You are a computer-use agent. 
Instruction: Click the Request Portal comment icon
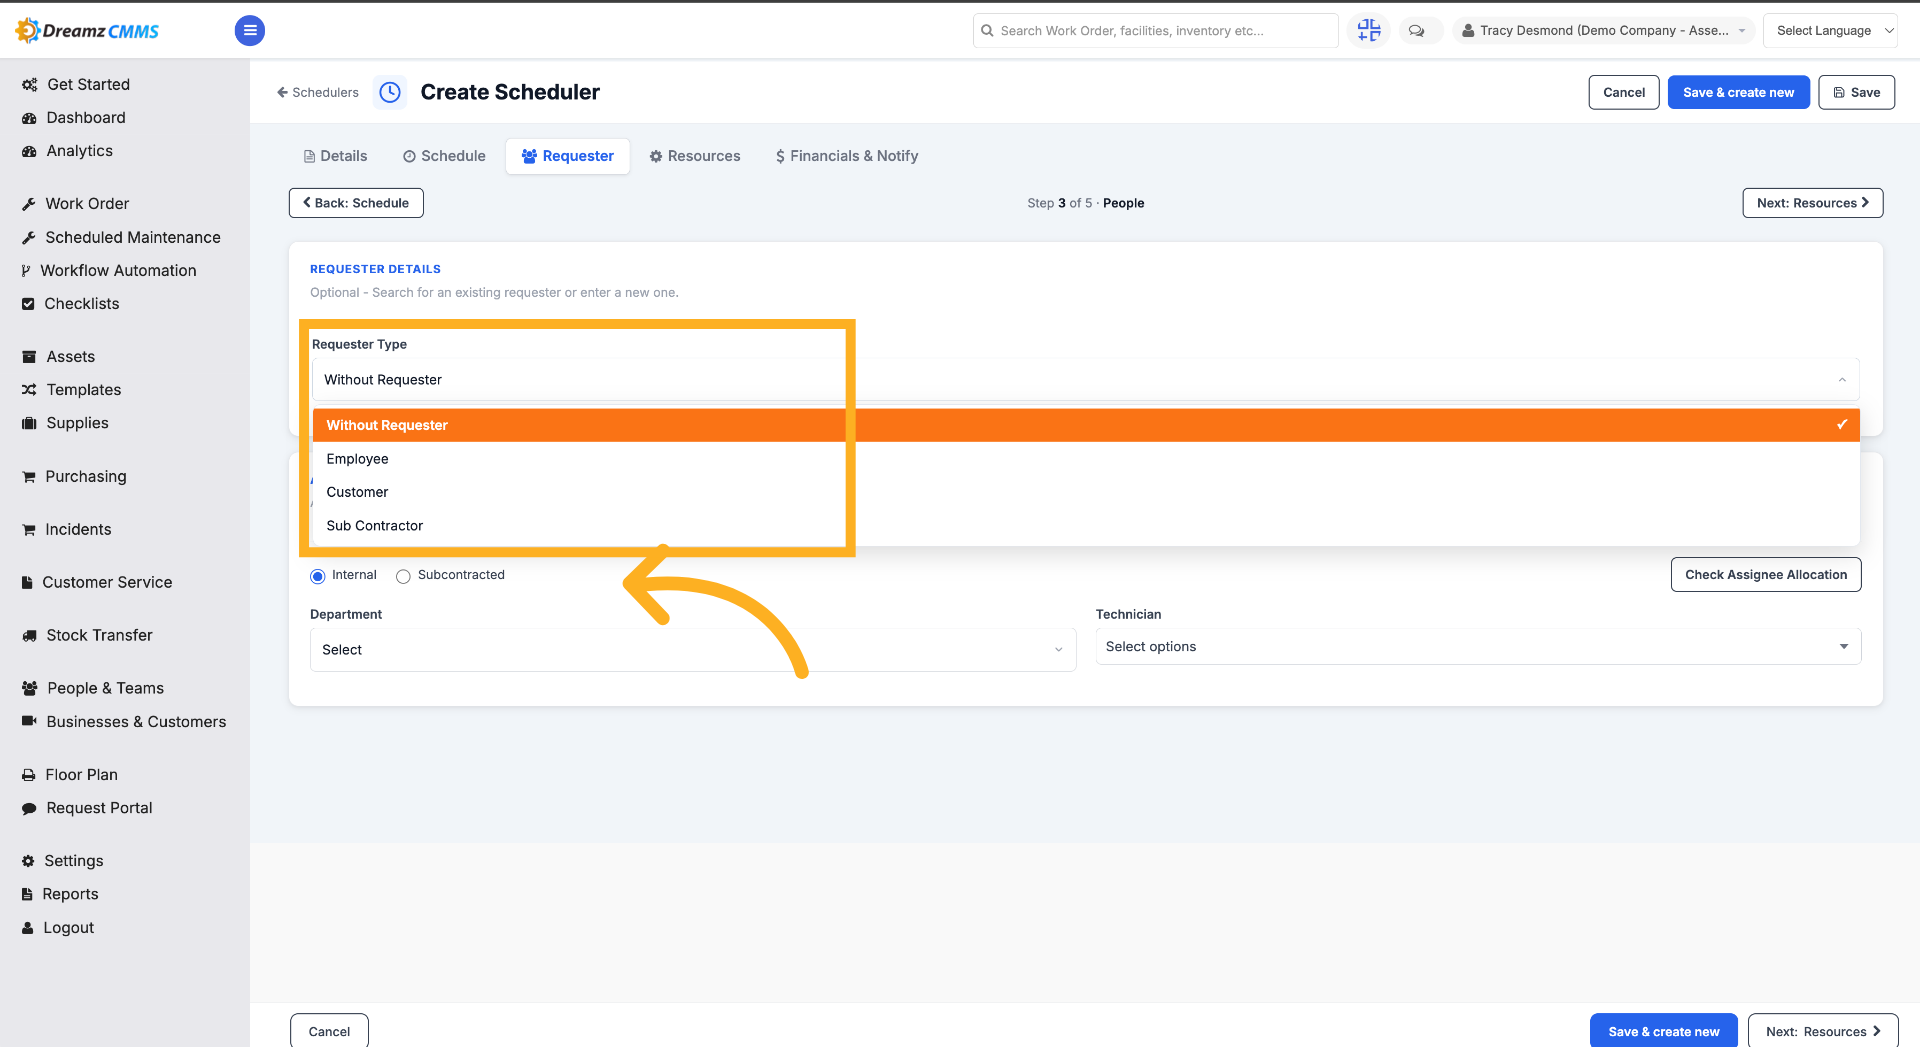29,808
